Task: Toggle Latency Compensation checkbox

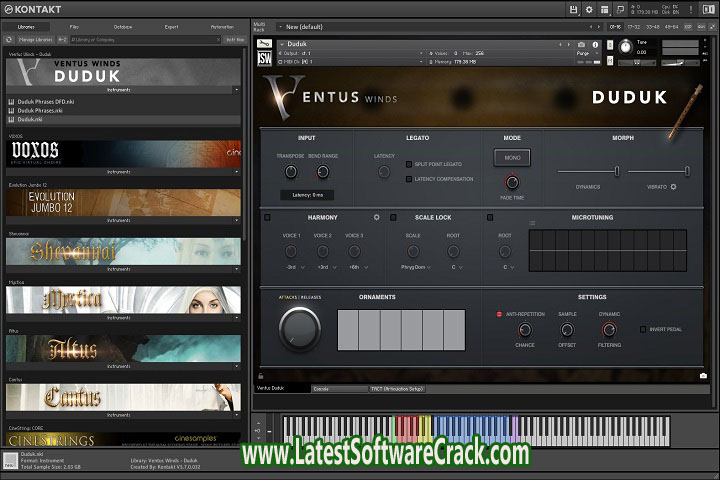Action: pyautogui.click(x=409, y=178)
